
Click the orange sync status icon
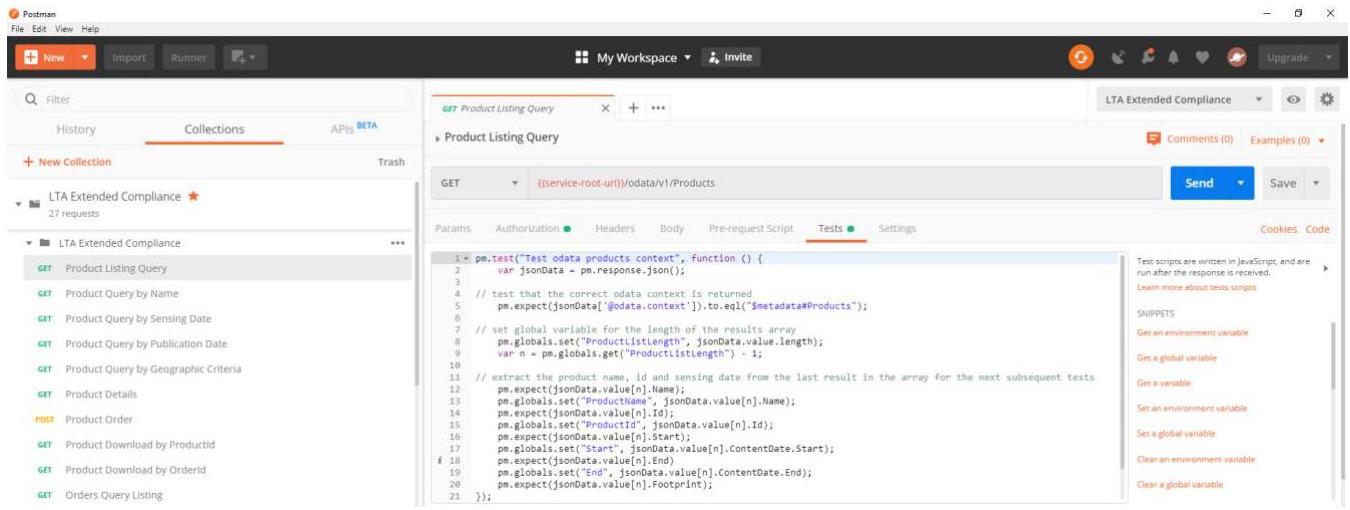coord(1082,58)
